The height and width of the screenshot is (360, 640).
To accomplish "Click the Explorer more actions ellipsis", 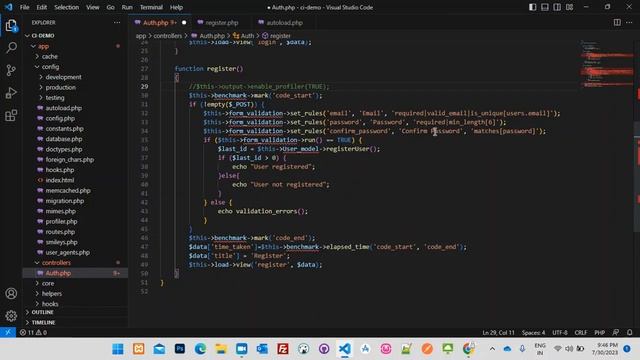I will 117,22.
